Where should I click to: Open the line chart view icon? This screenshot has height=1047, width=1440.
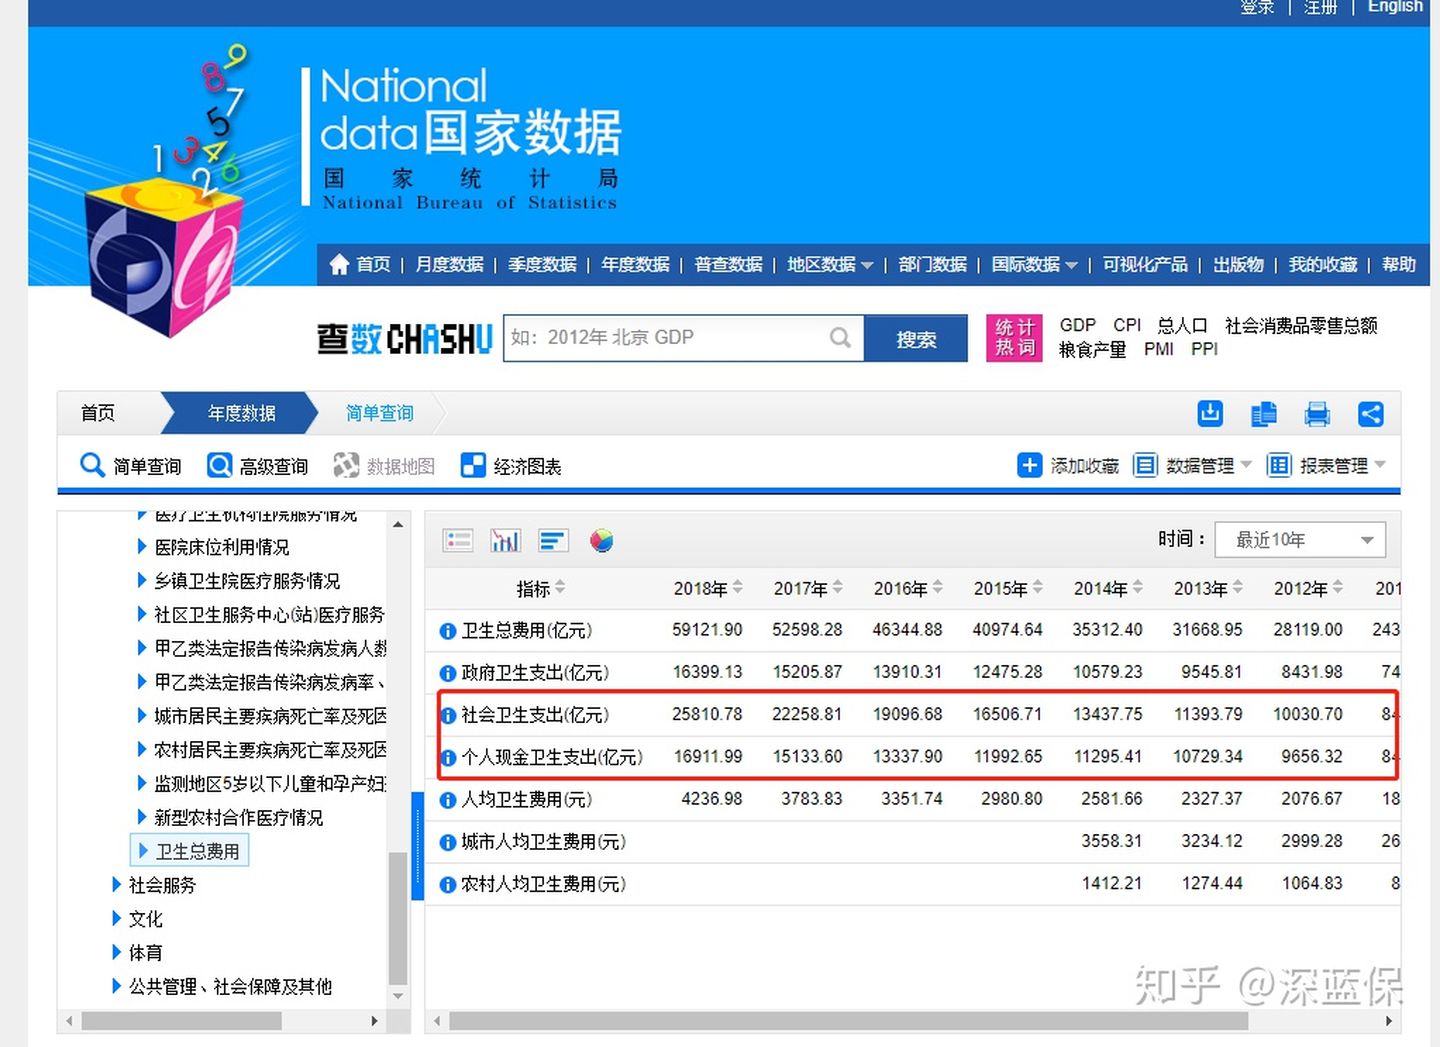tap(553, 540)
